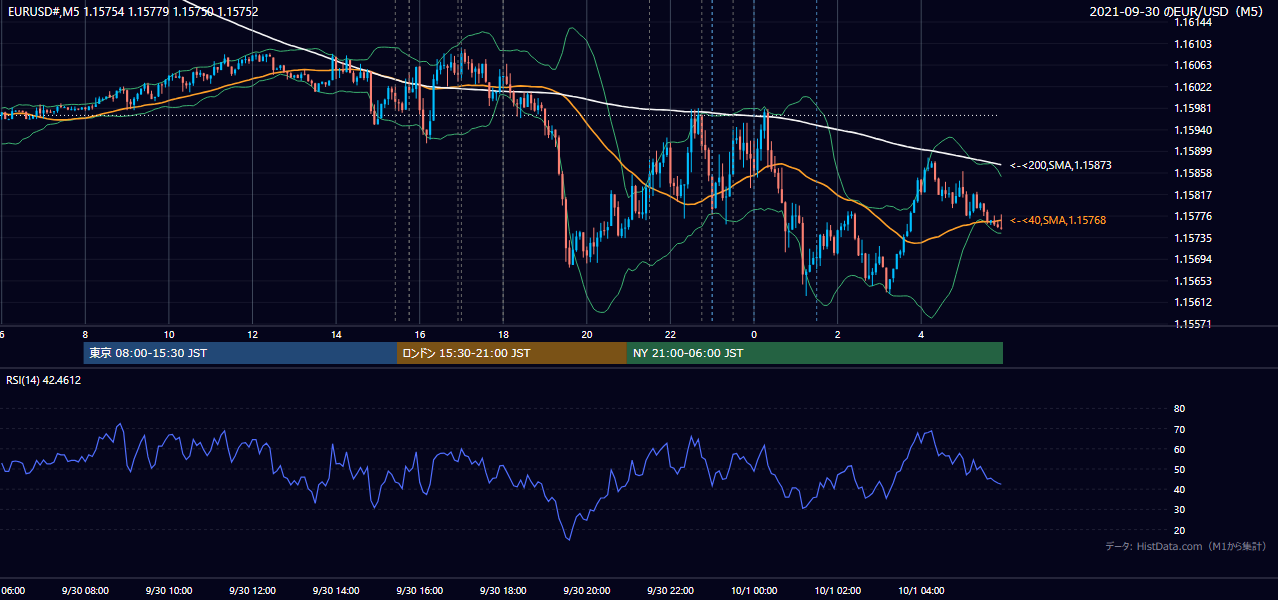Screen dimensions: 1278x600
Task: Click bottom time label 9/30 10:00
Action: tap(169, 591)
